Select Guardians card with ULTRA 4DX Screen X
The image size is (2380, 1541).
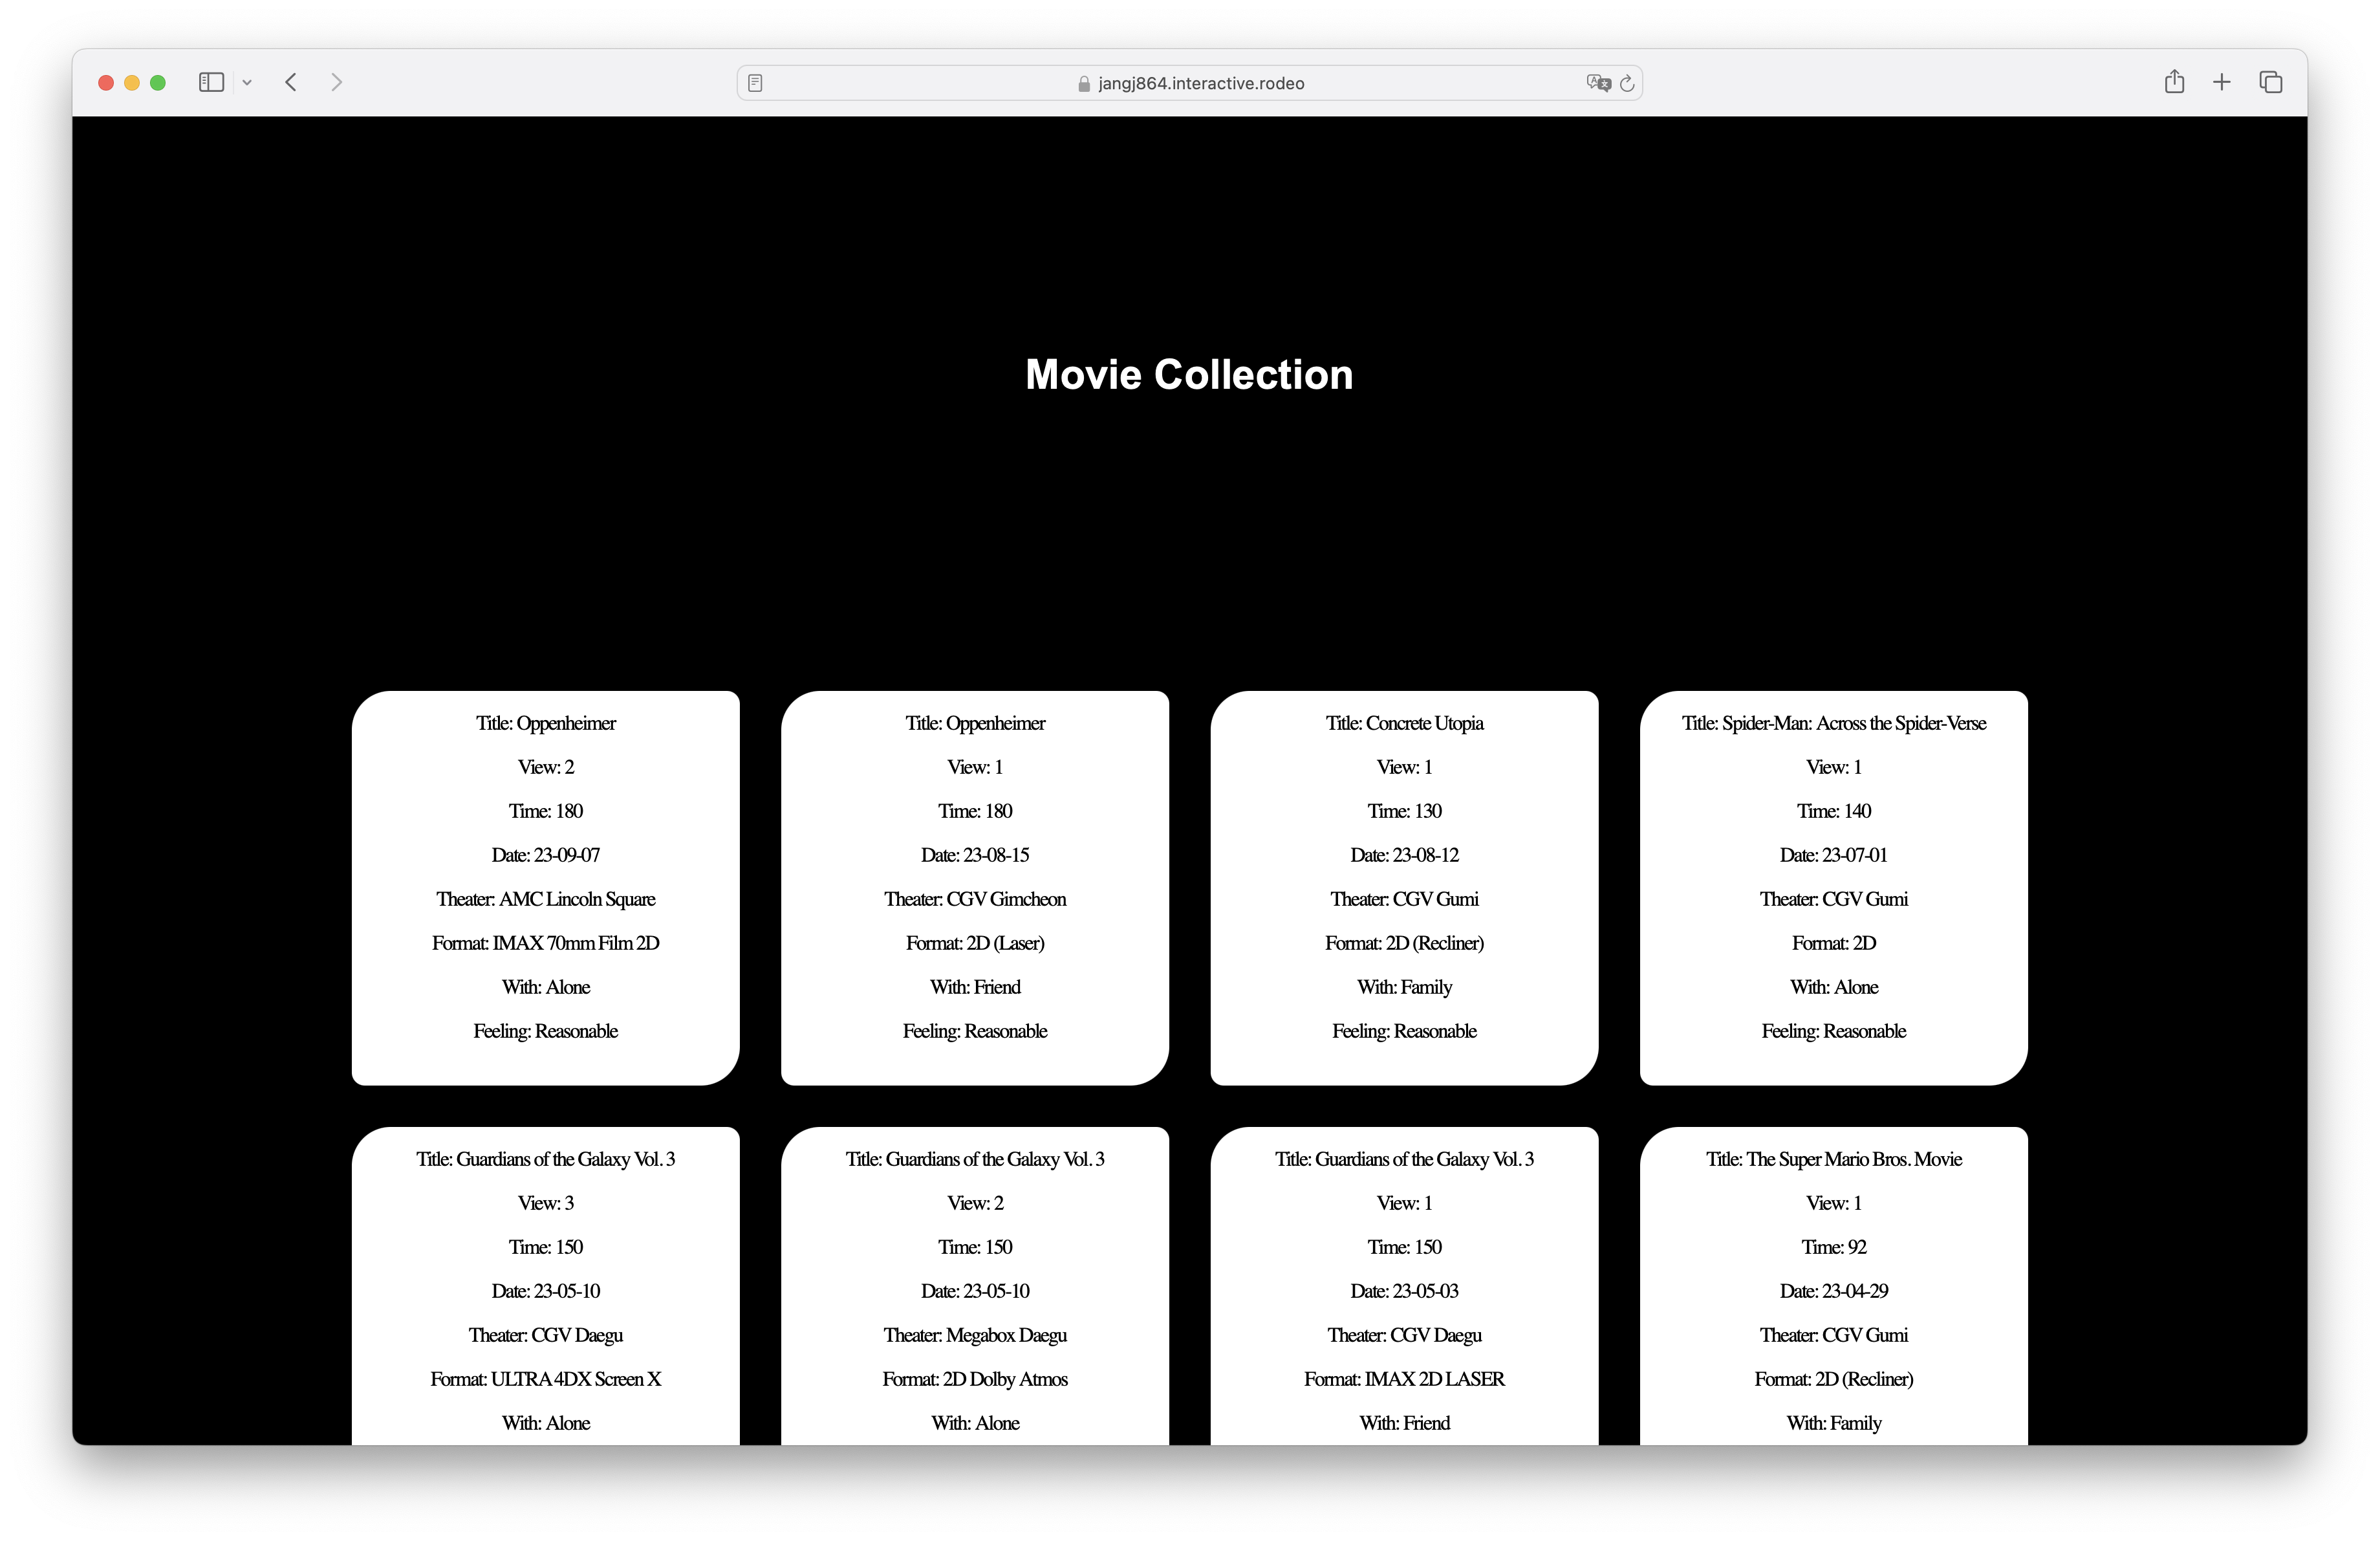[x=545, y=1290]
